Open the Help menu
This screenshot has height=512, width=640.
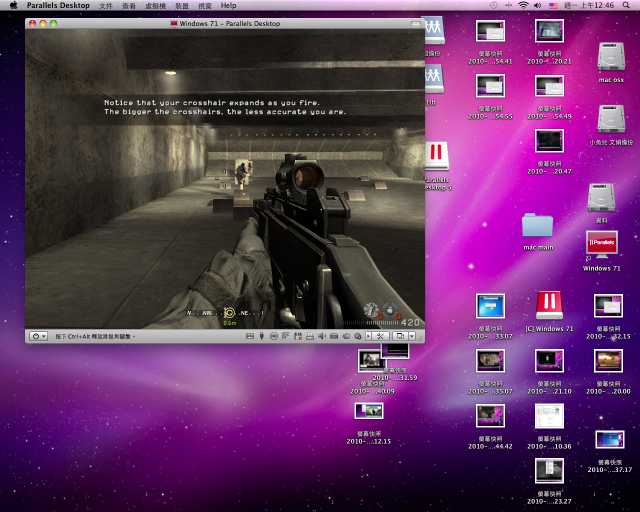228,5
